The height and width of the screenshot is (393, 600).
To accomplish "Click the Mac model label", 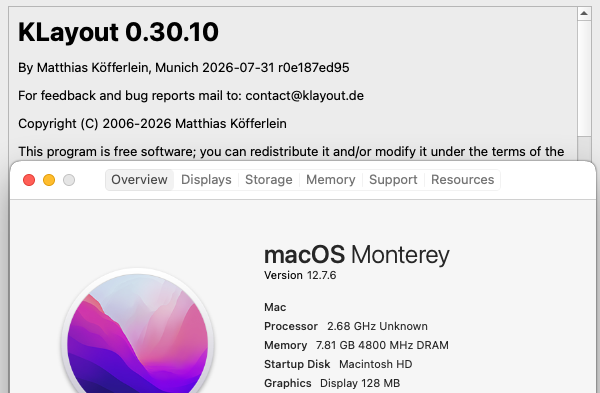I will (x=275, y=307).
